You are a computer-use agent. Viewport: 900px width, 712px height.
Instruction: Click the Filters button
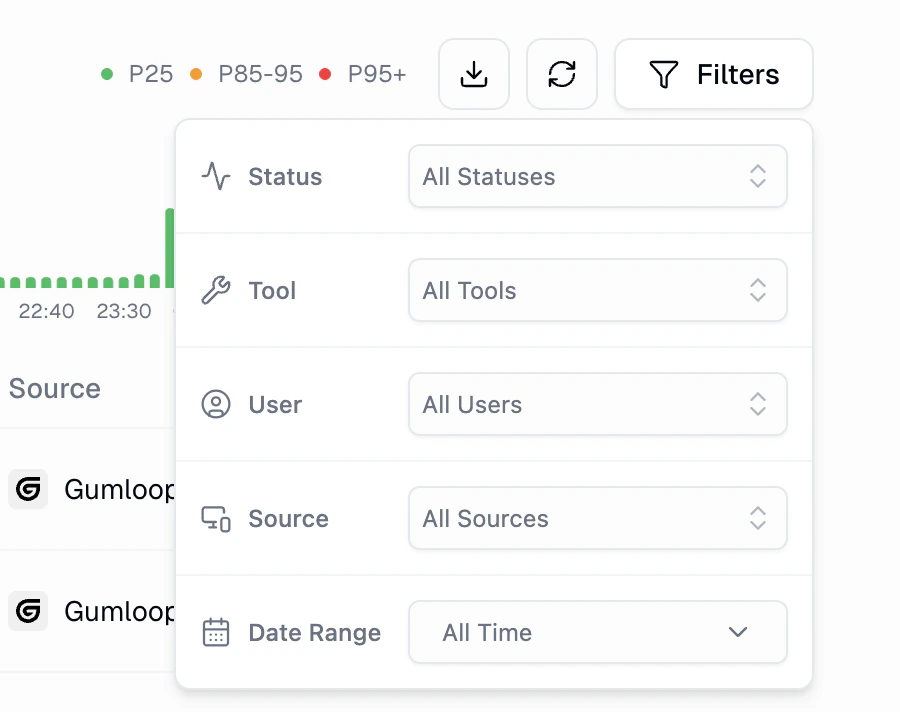coord(713,74)
